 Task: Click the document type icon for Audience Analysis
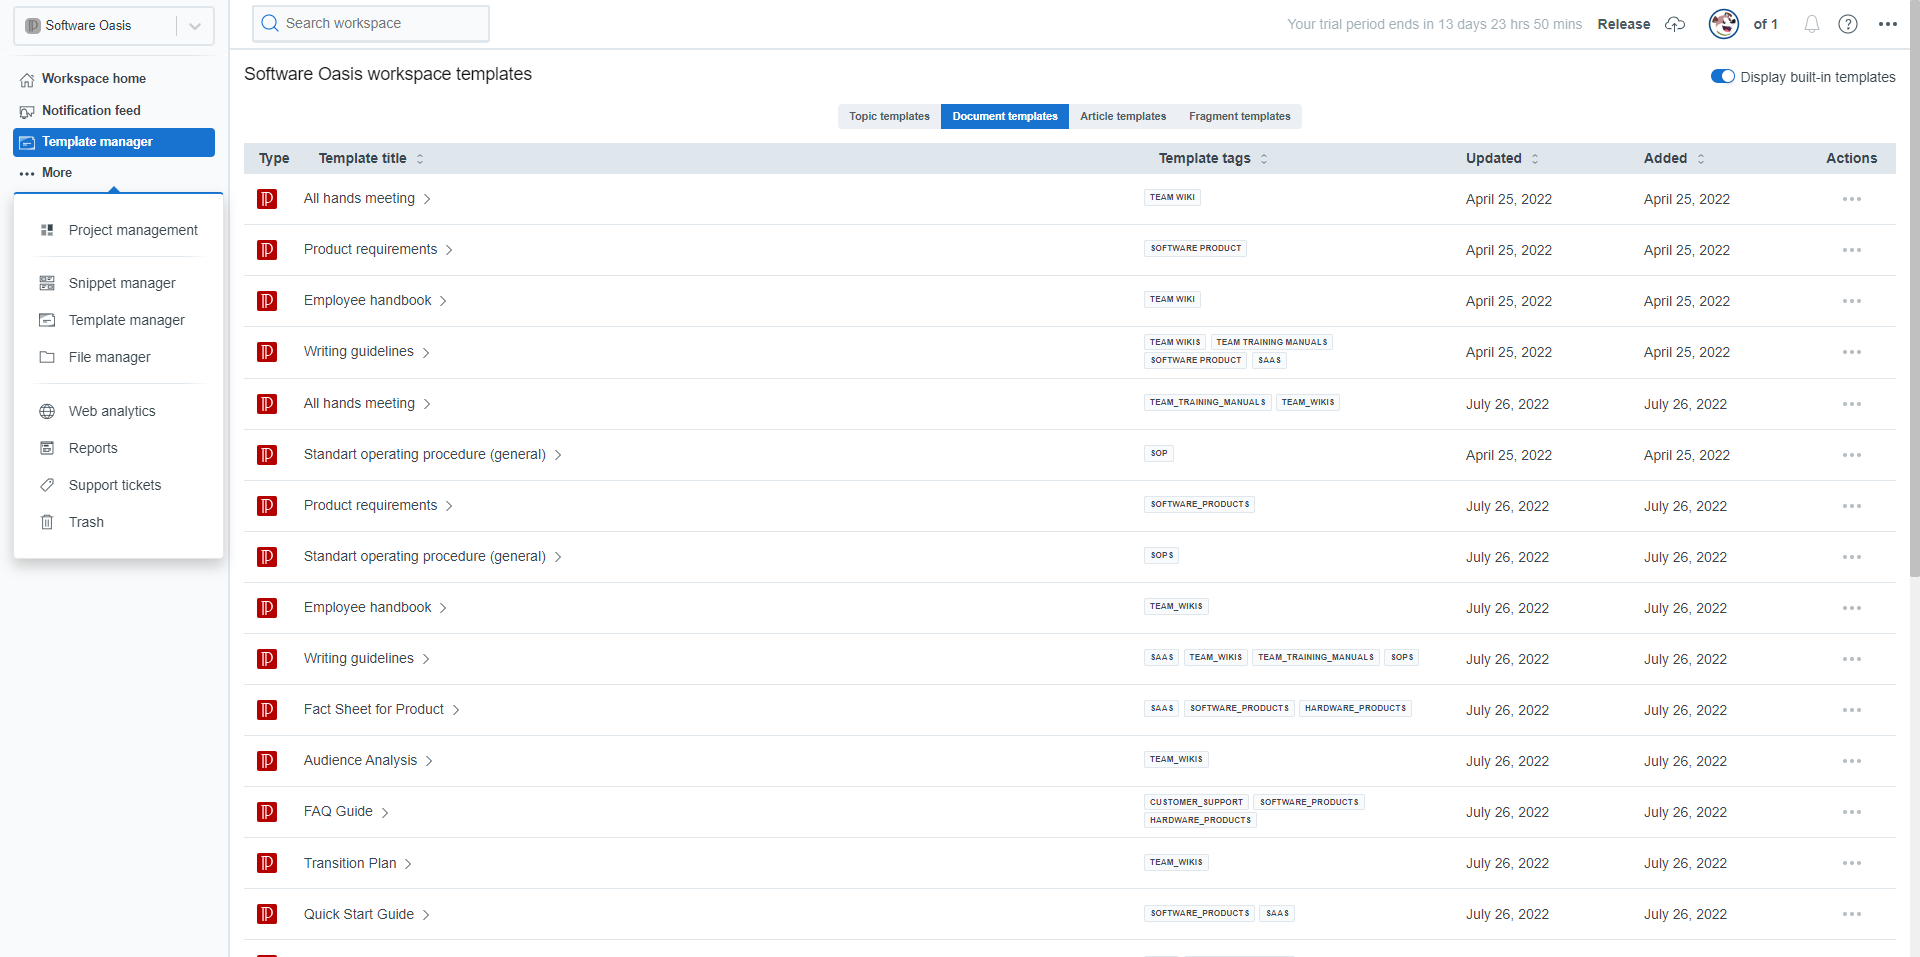(x=267, y=761)
